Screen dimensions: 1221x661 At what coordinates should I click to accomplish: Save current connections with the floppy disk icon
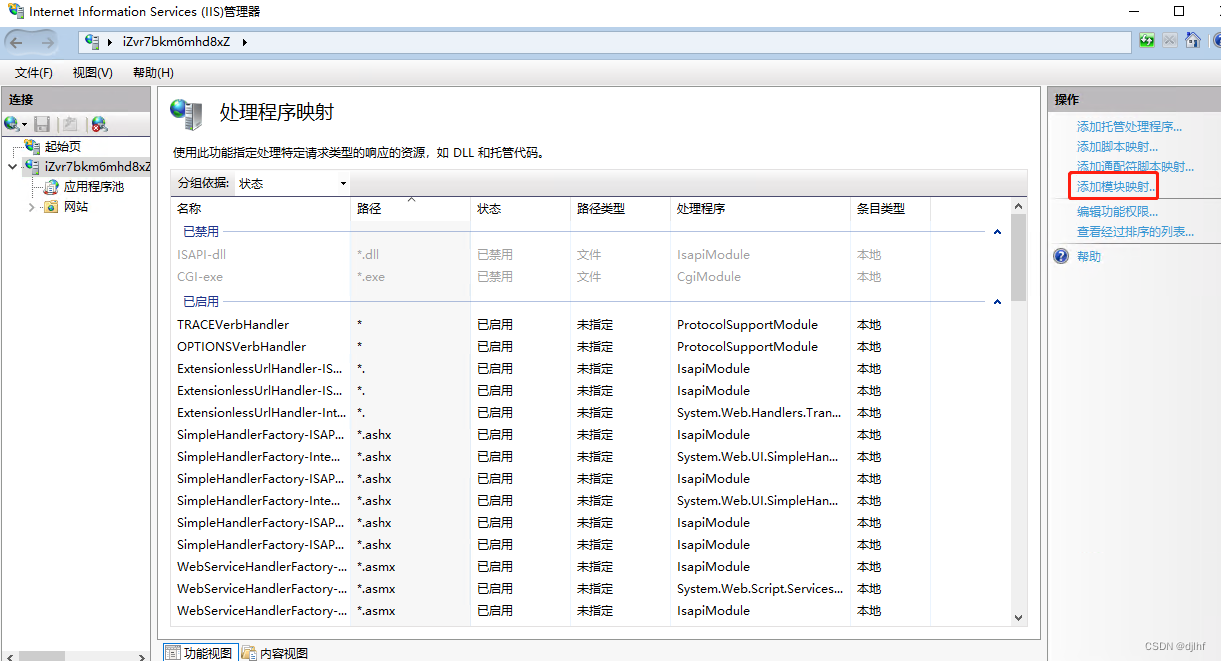coord(40,124)
